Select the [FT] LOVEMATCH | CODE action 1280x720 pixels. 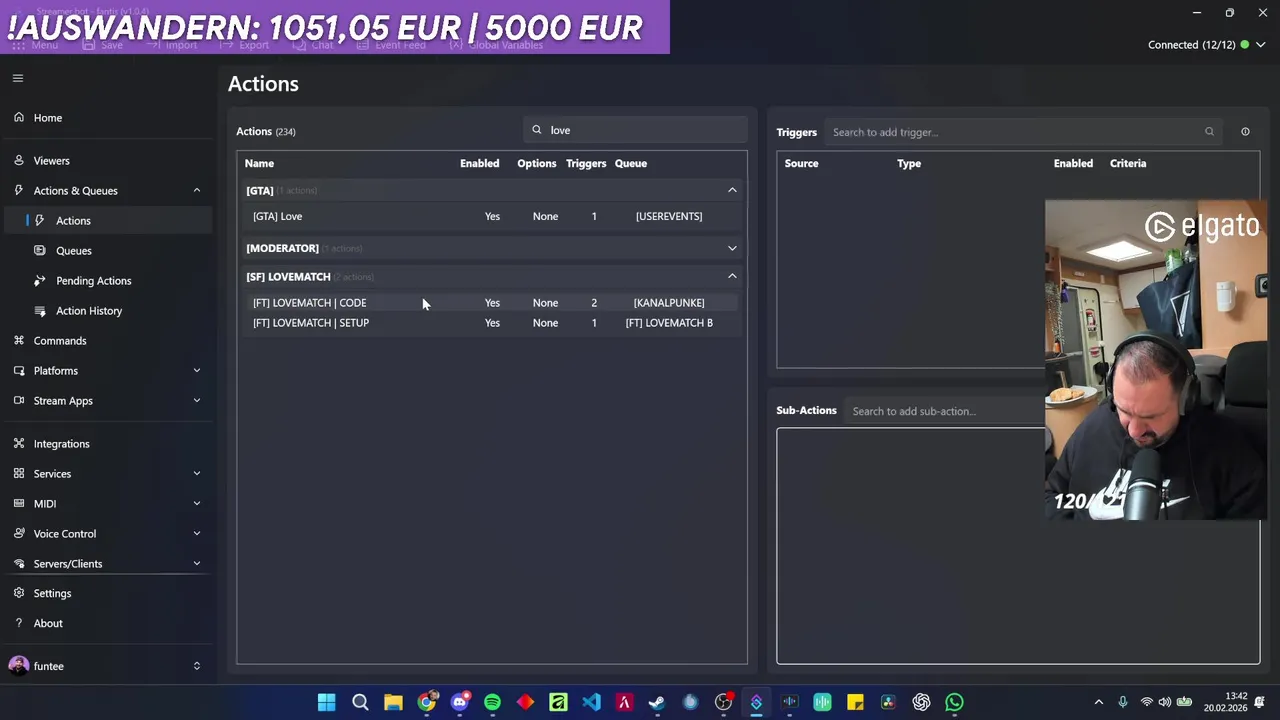[x=492, y=303]
